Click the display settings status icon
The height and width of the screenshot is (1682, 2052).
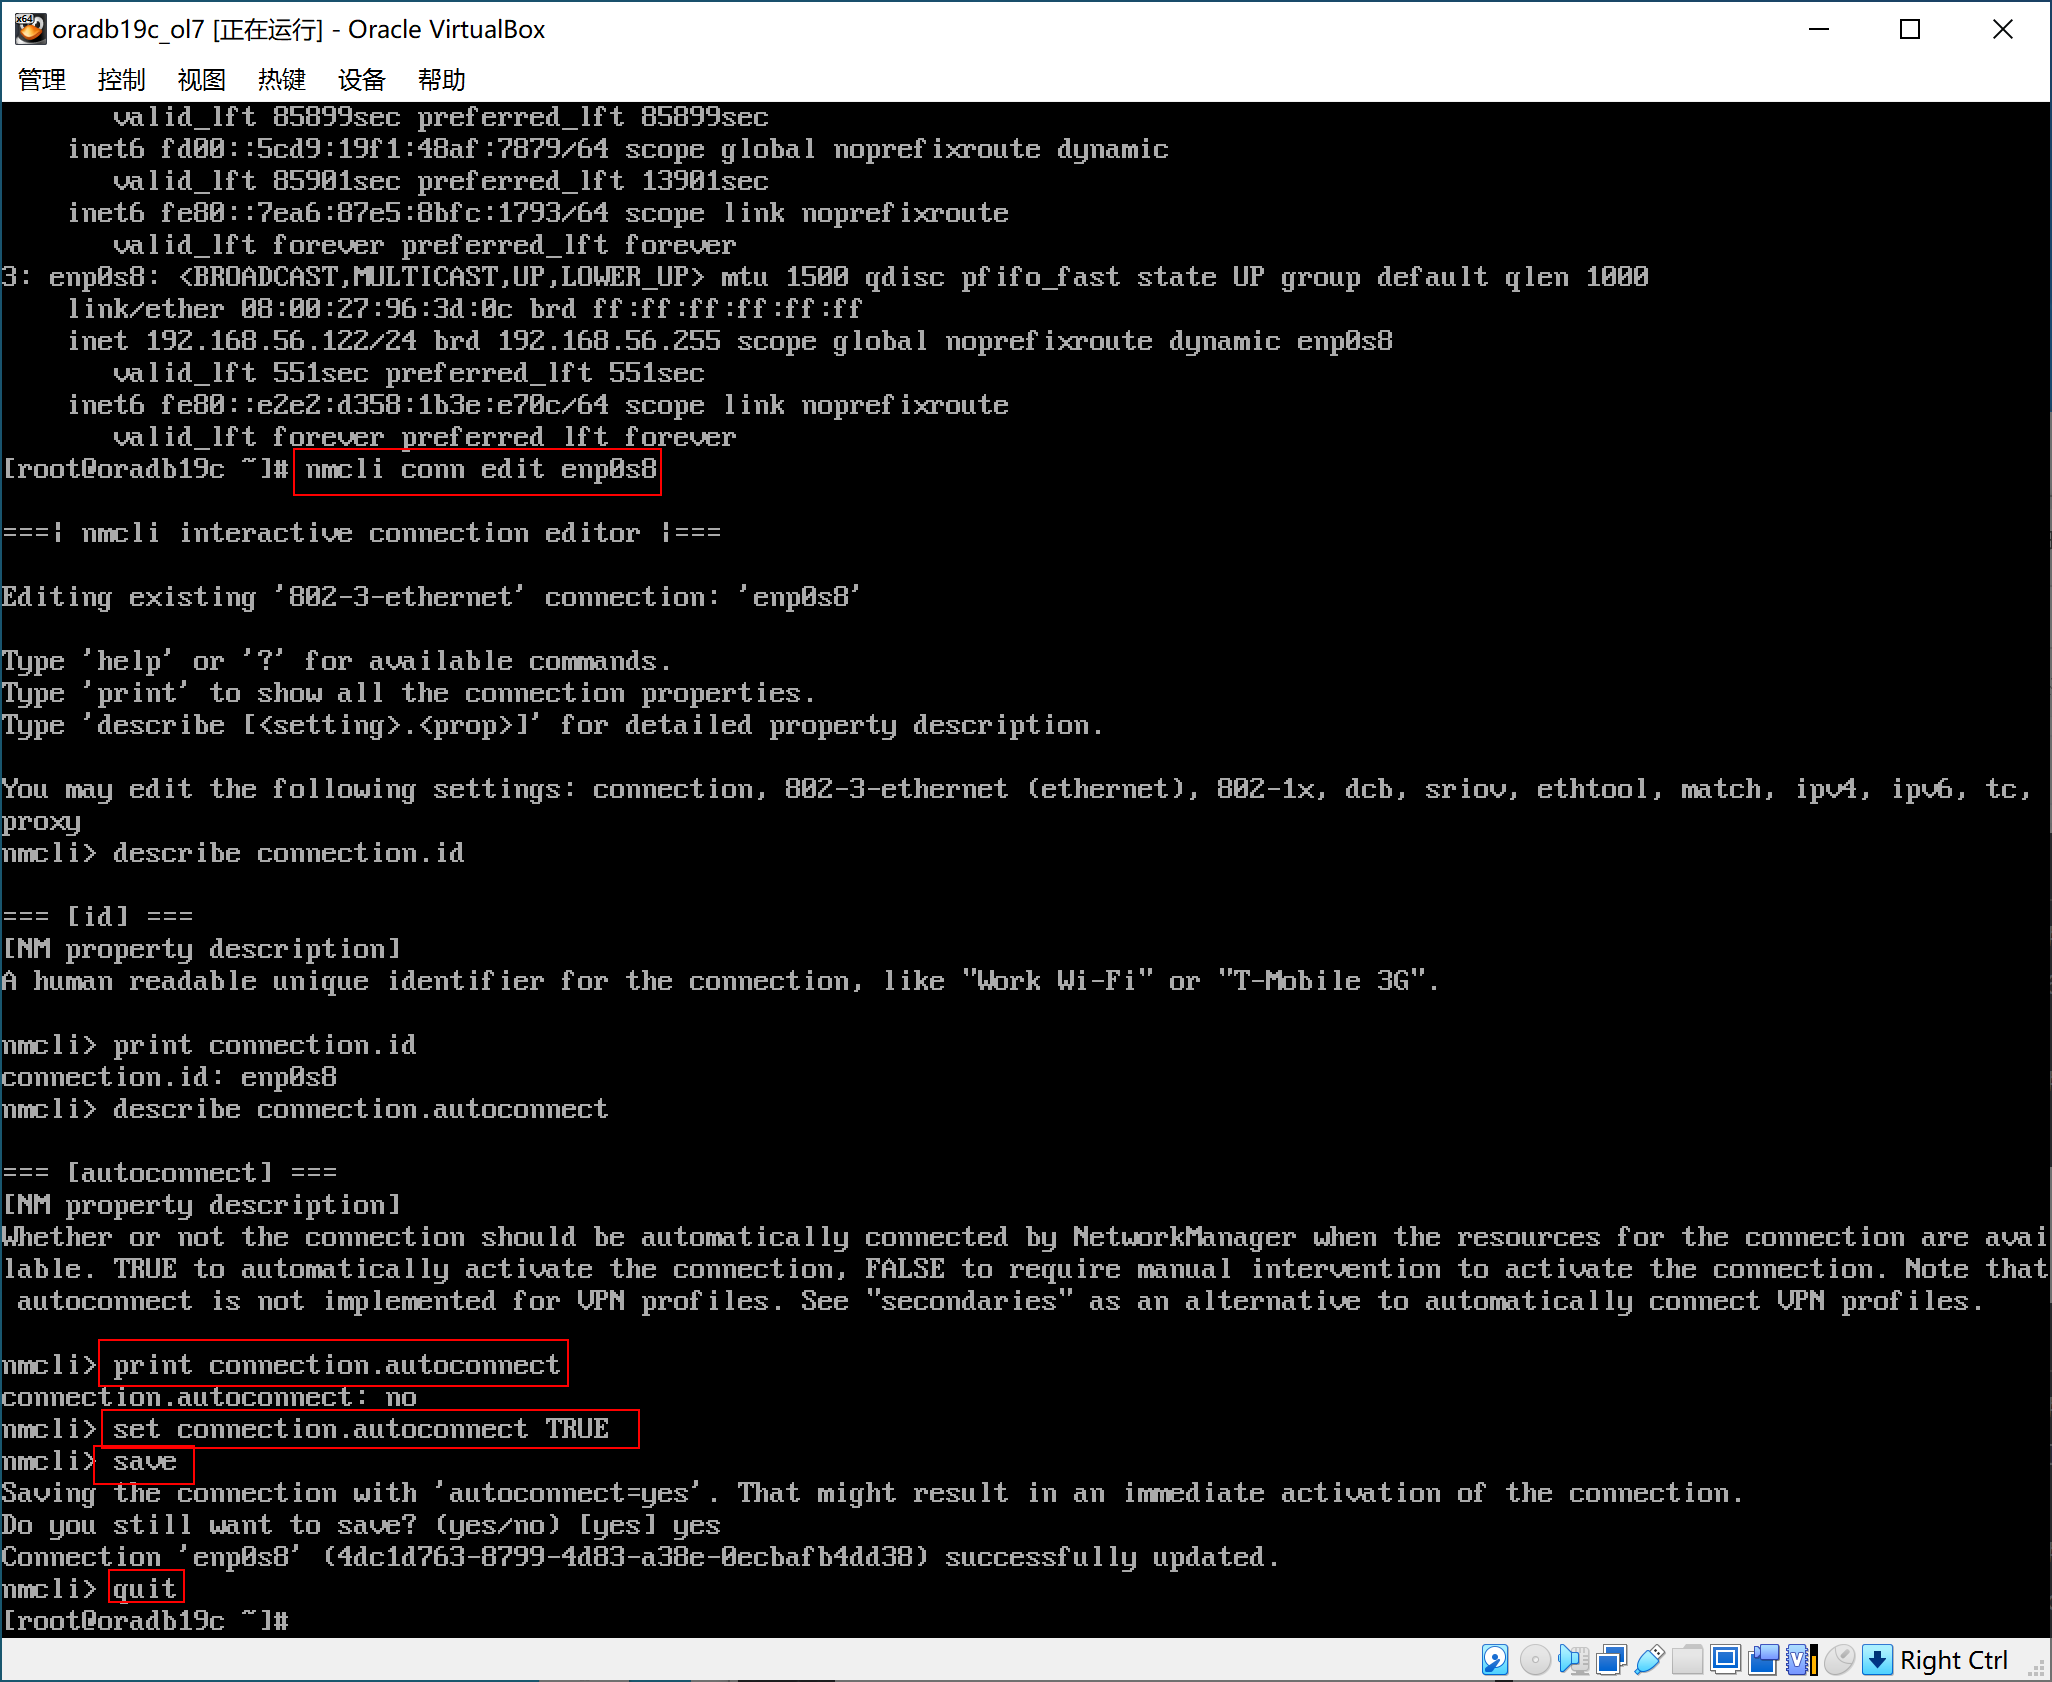coord(1725,1661)
